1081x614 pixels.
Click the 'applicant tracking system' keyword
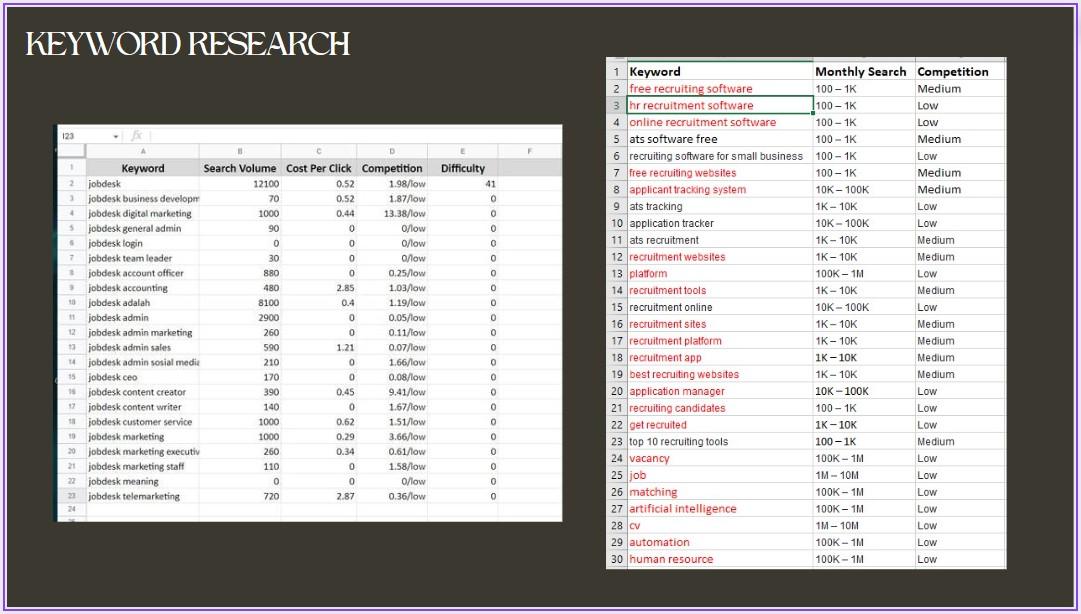[688, 190]
